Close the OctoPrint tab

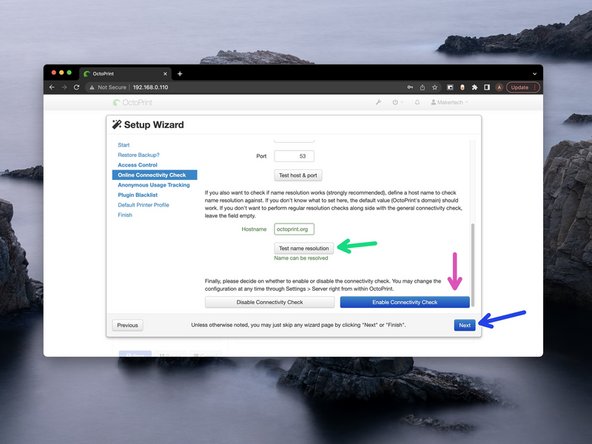pyautogui.click(x=165, y=74)
